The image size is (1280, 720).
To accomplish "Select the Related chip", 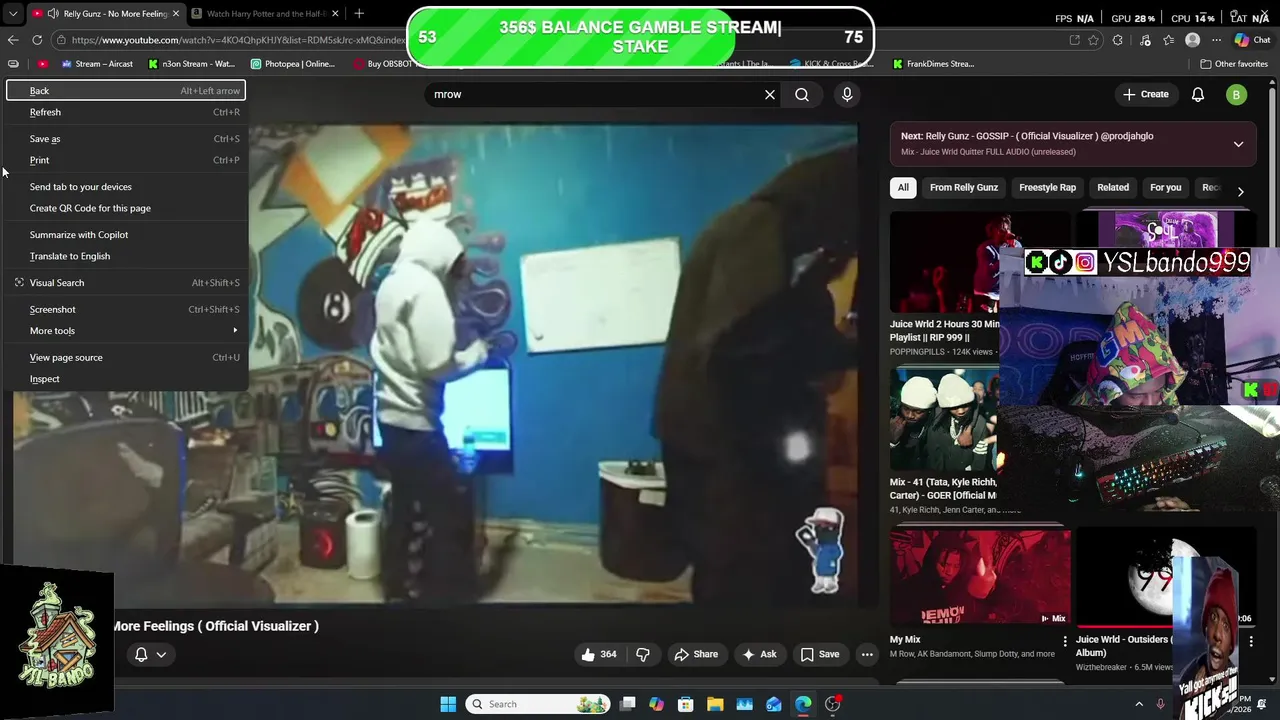I will pyautogui.click(x=1113, y=188).
